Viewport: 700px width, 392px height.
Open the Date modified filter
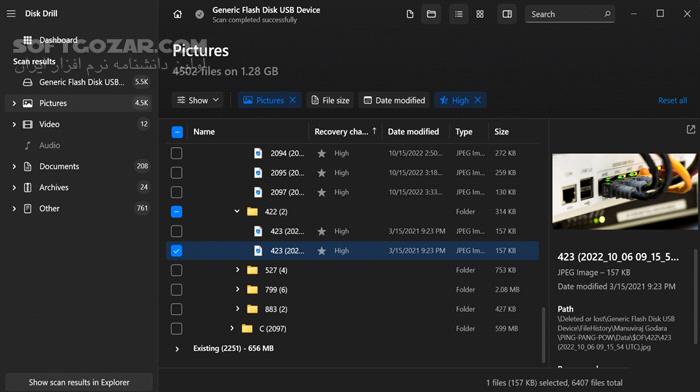(x=394, y=100)
